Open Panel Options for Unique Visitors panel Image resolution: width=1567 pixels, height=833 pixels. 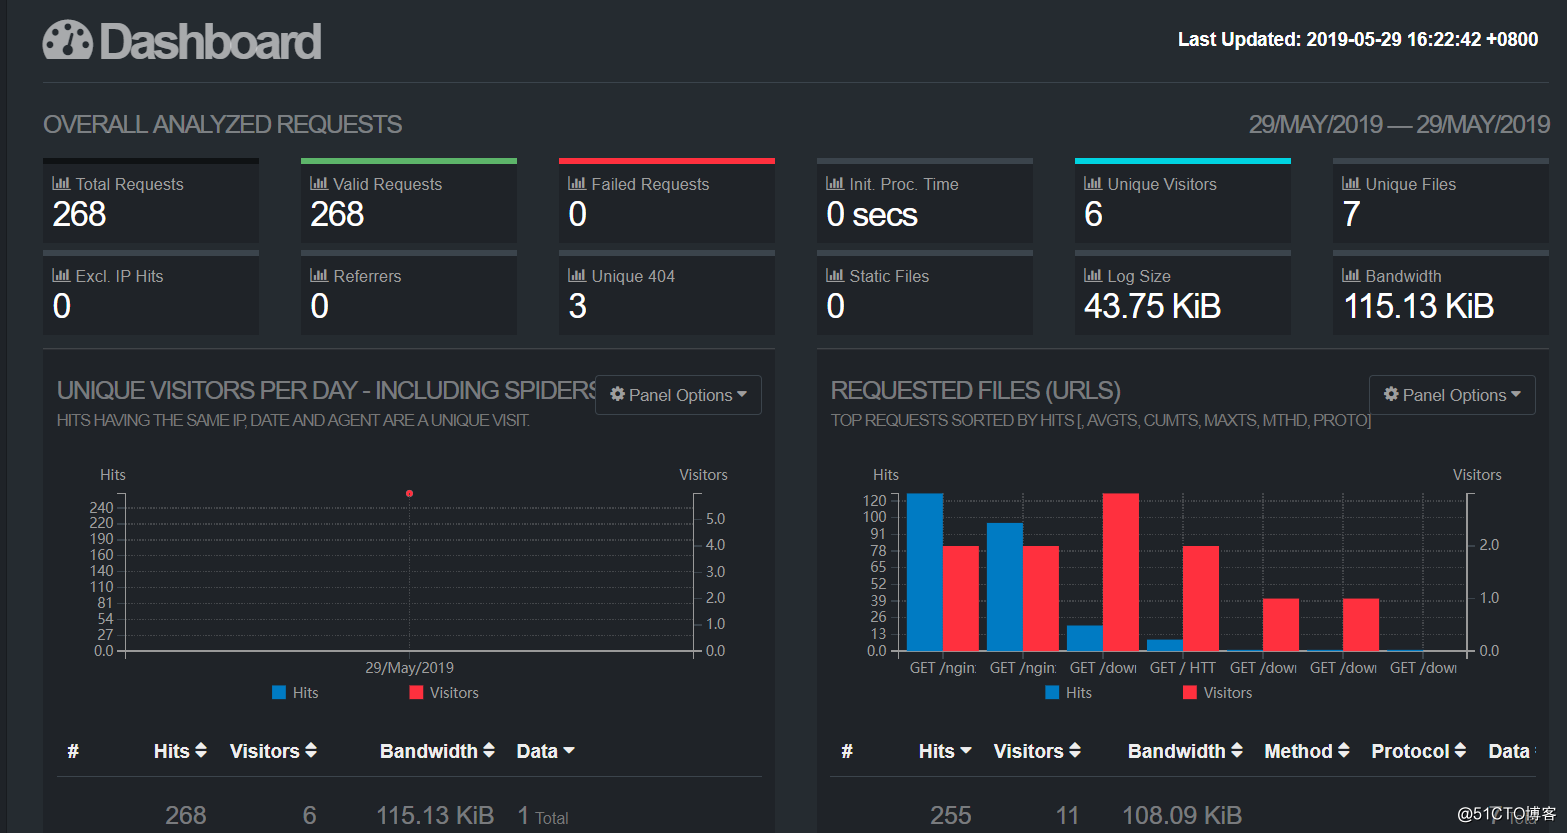(x=679, y=395)
